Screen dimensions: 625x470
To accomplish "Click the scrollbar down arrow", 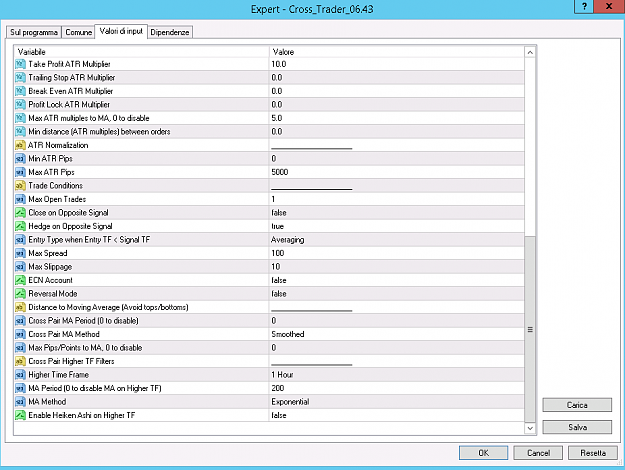I will pyautogui.click(x=530, y=428).
